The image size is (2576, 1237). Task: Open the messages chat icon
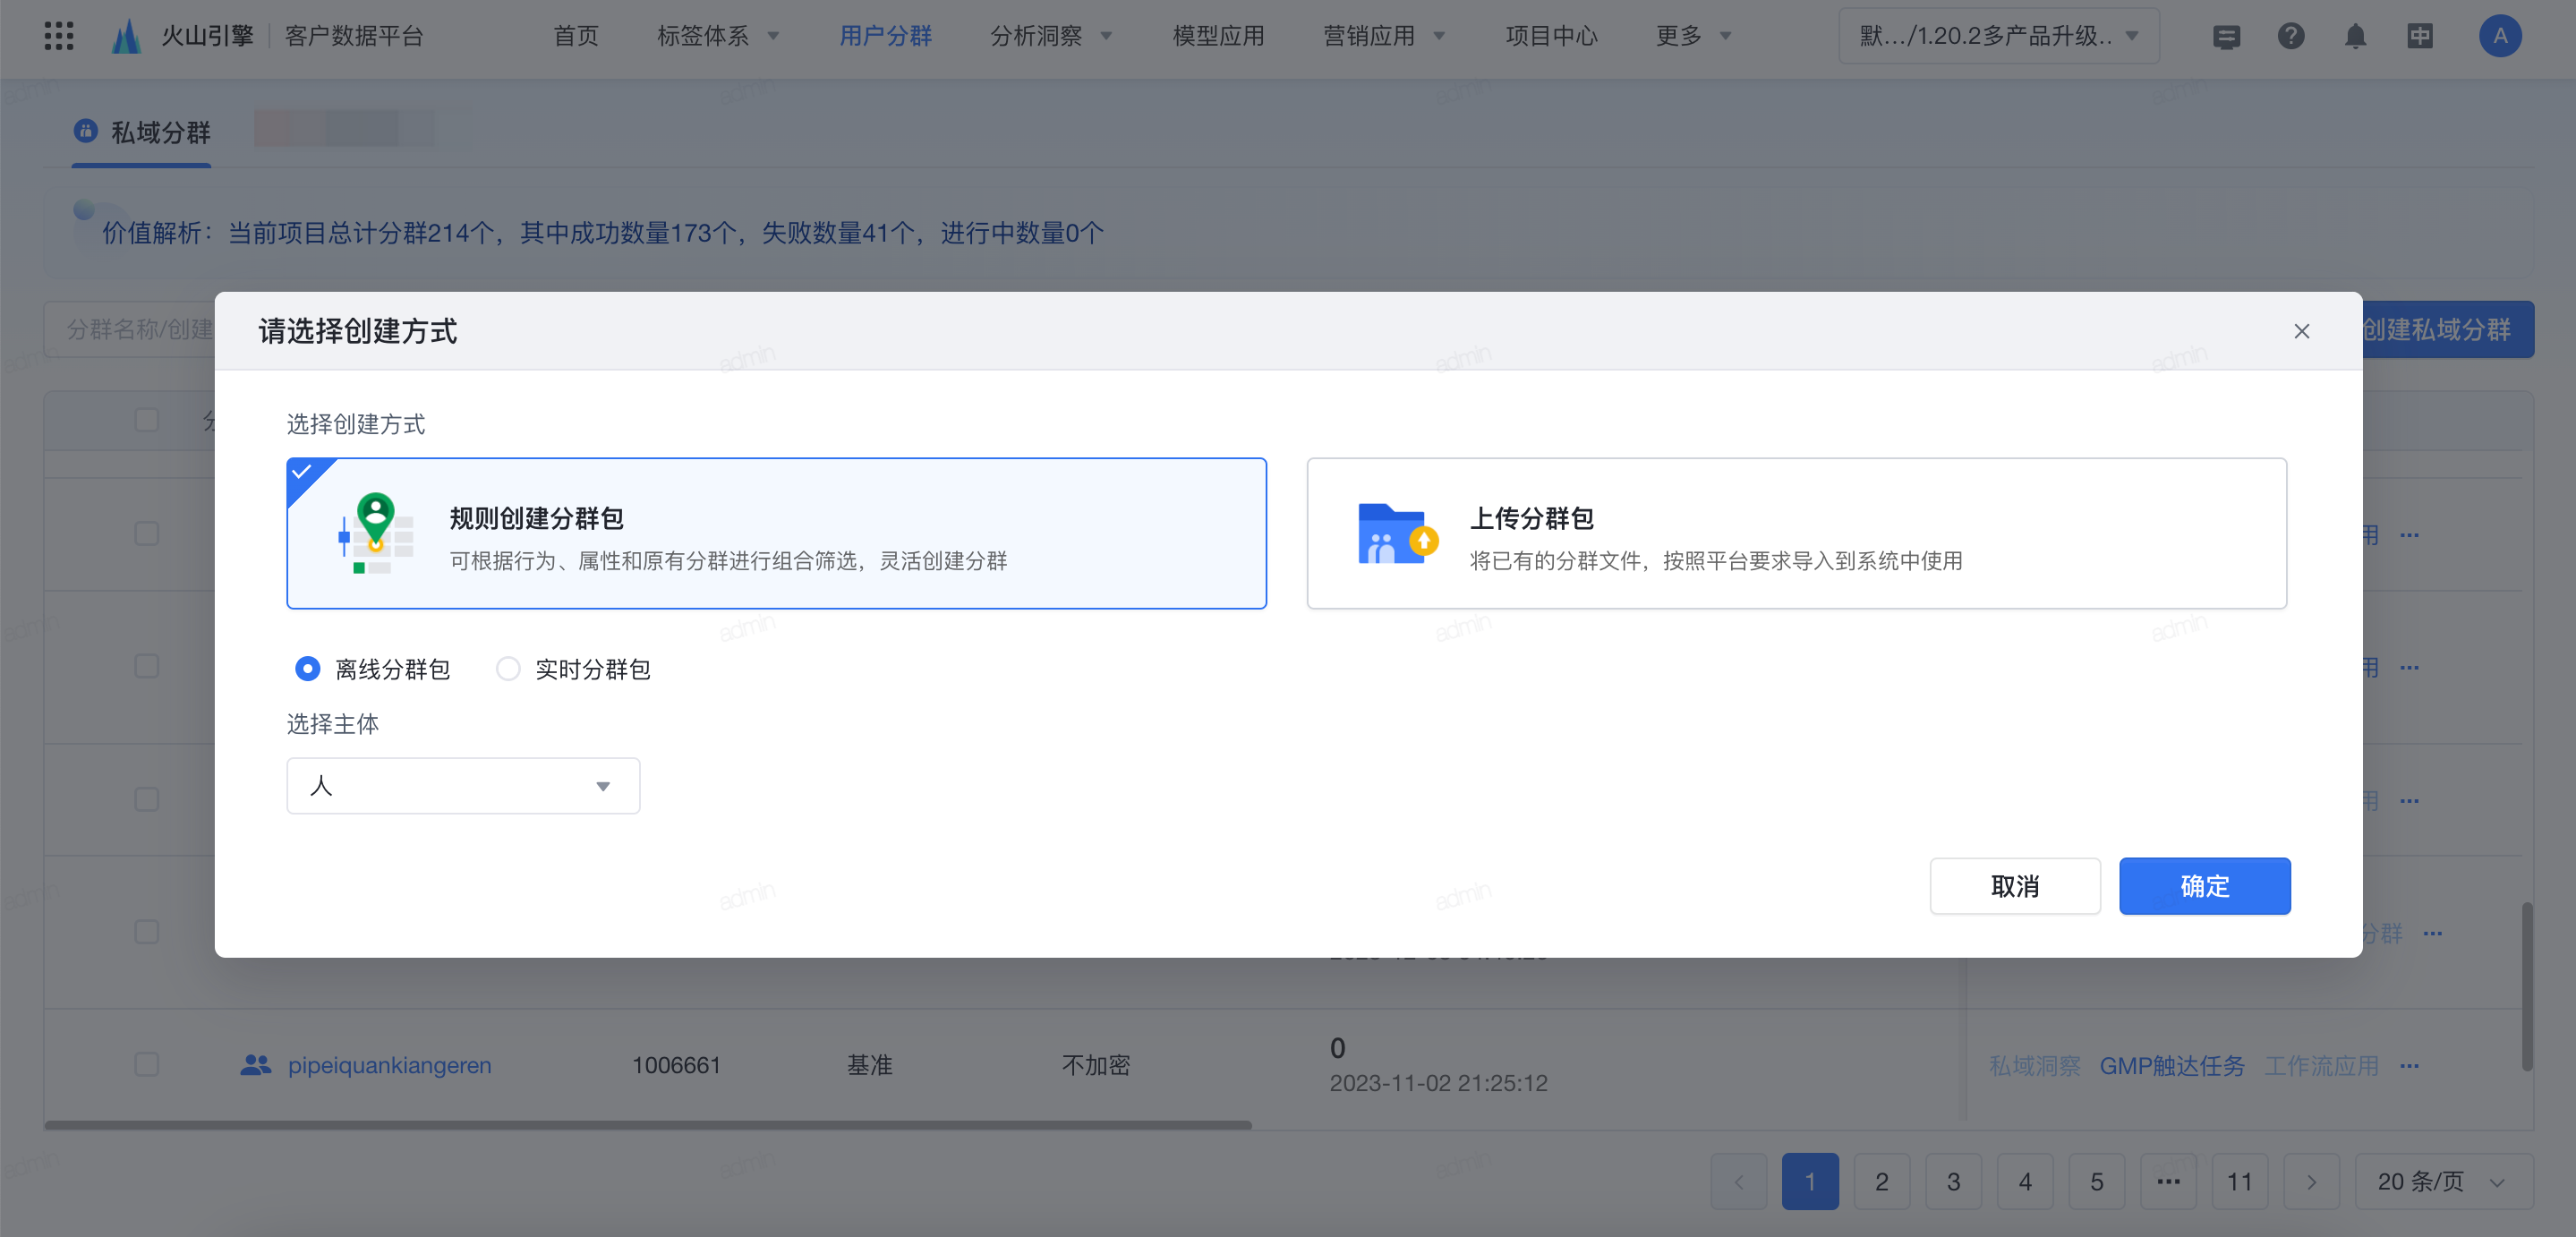pos(2226,37)
